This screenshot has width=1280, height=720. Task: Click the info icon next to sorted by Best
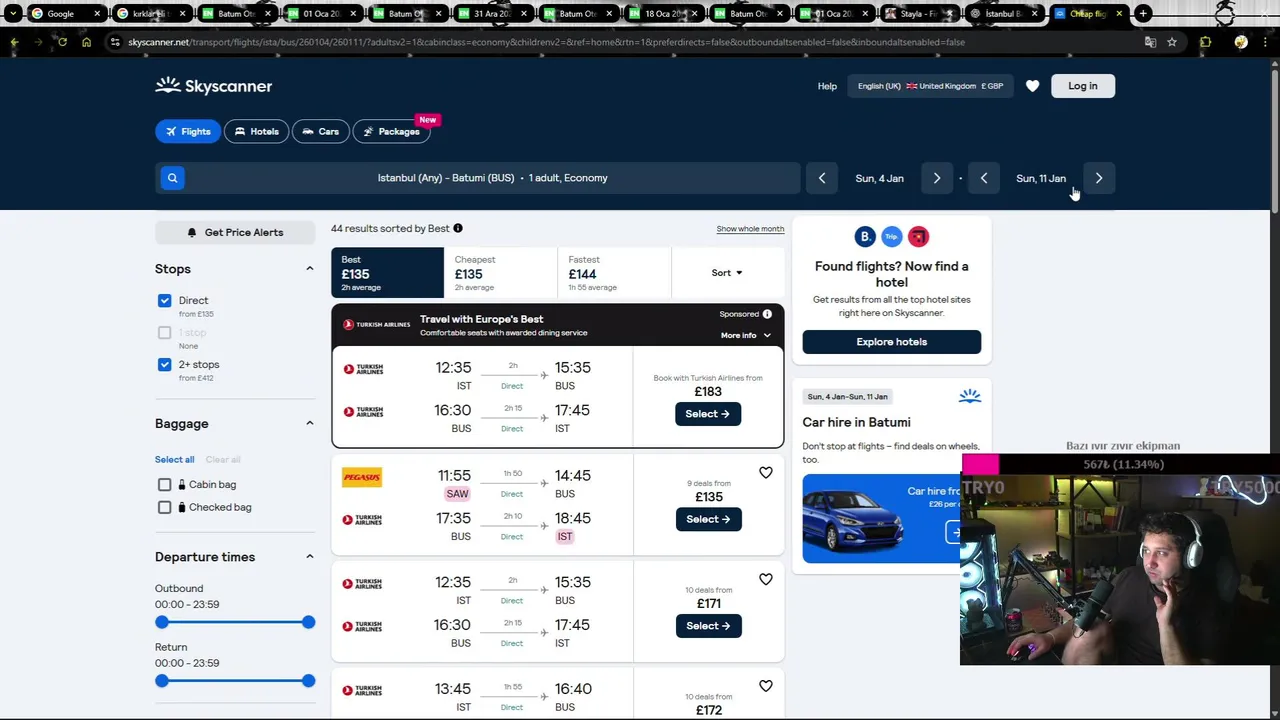[458, 228]
